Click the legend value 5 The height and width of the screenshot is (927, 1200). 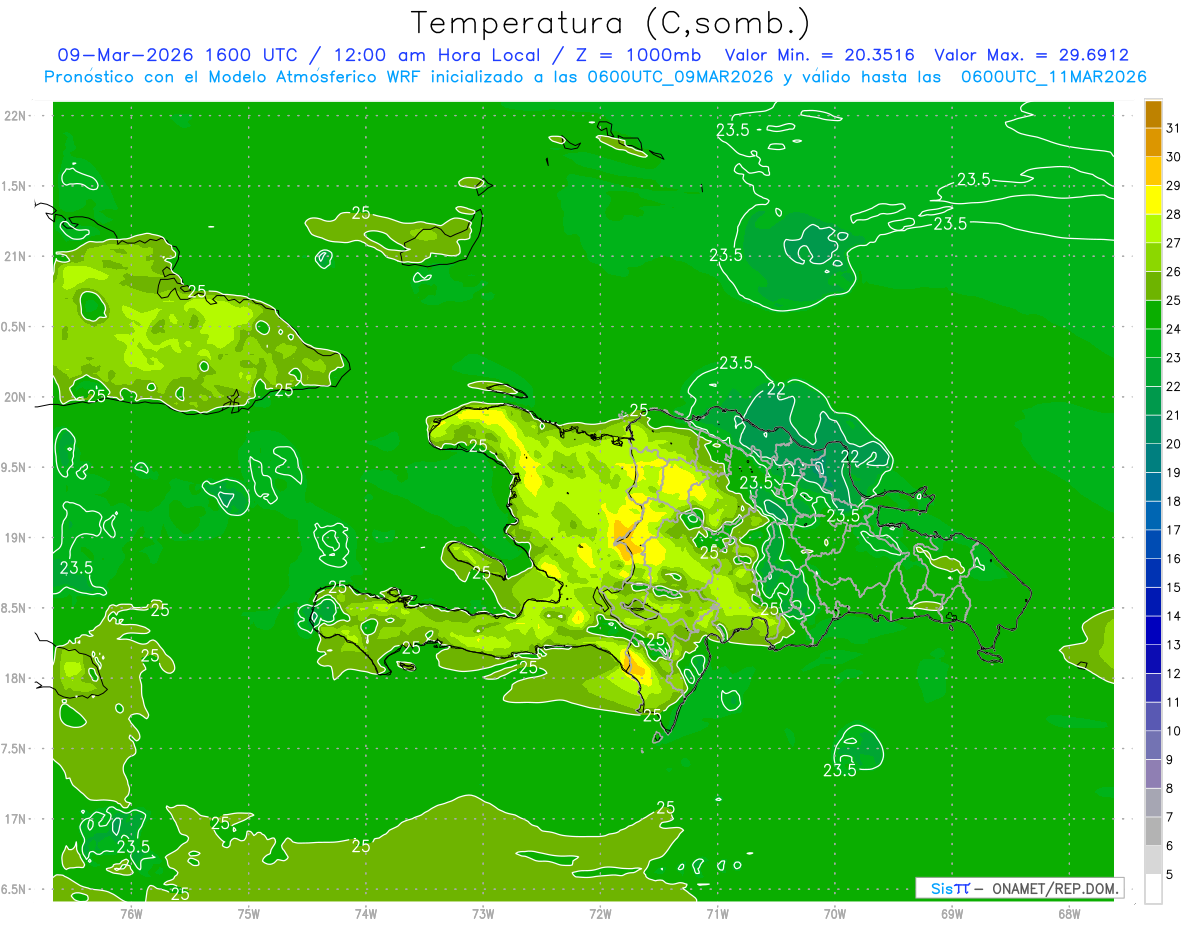pos(1170,874)
